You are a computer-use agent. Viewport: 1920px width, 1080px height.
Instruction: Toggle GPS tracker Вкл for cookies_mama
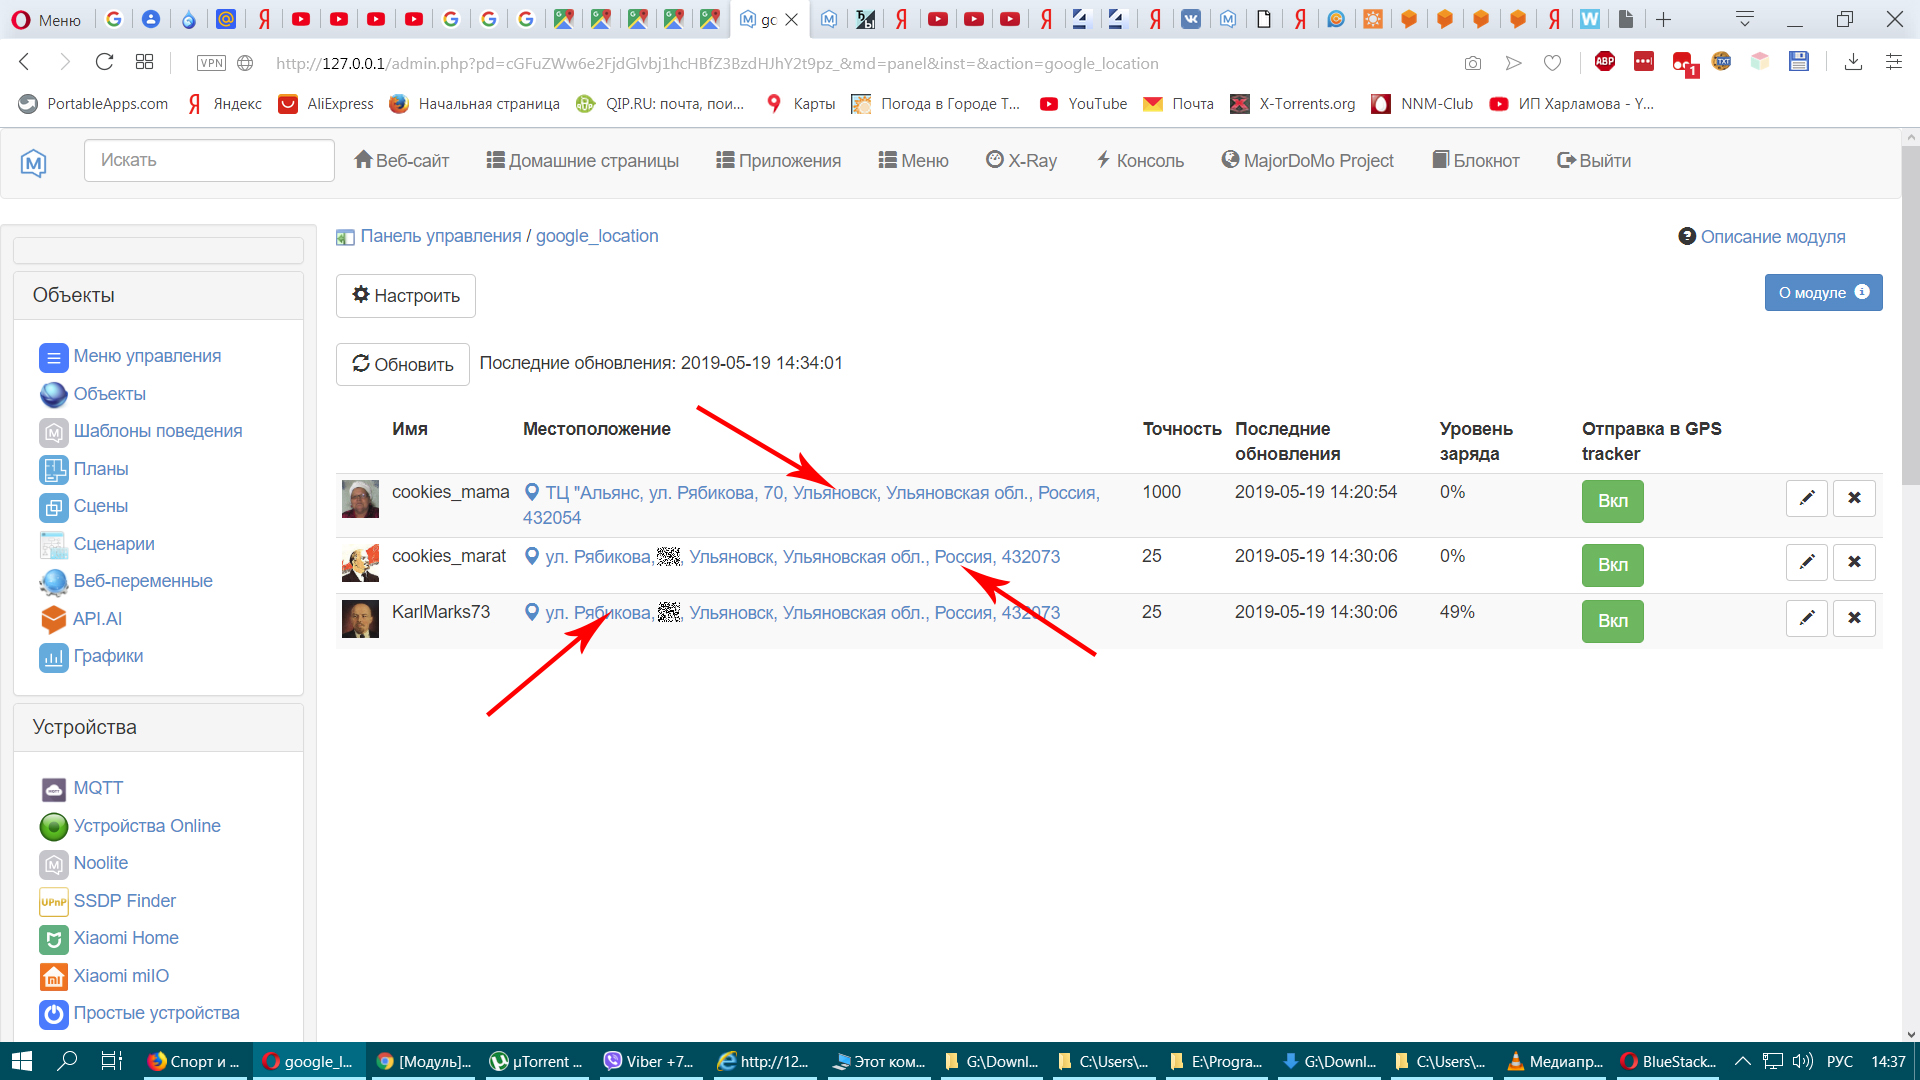point(1612,501)
